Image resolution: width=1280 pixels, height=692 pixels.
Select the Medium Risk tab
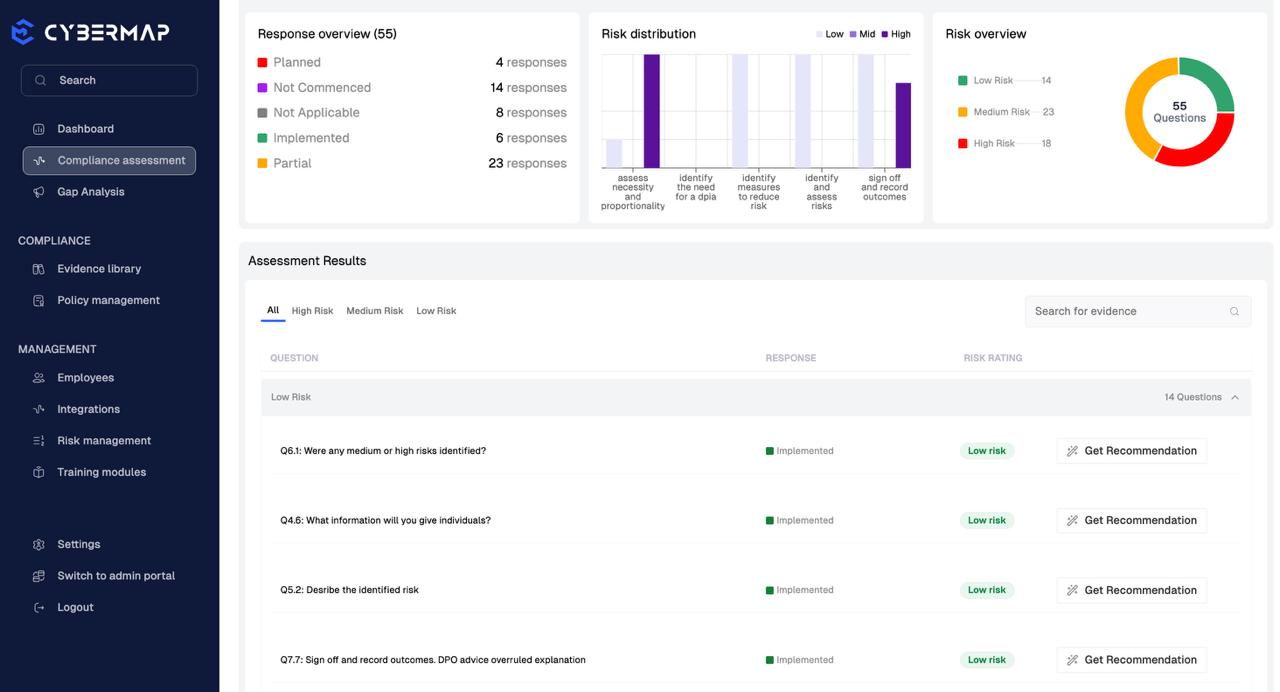[x=374, y=311]
